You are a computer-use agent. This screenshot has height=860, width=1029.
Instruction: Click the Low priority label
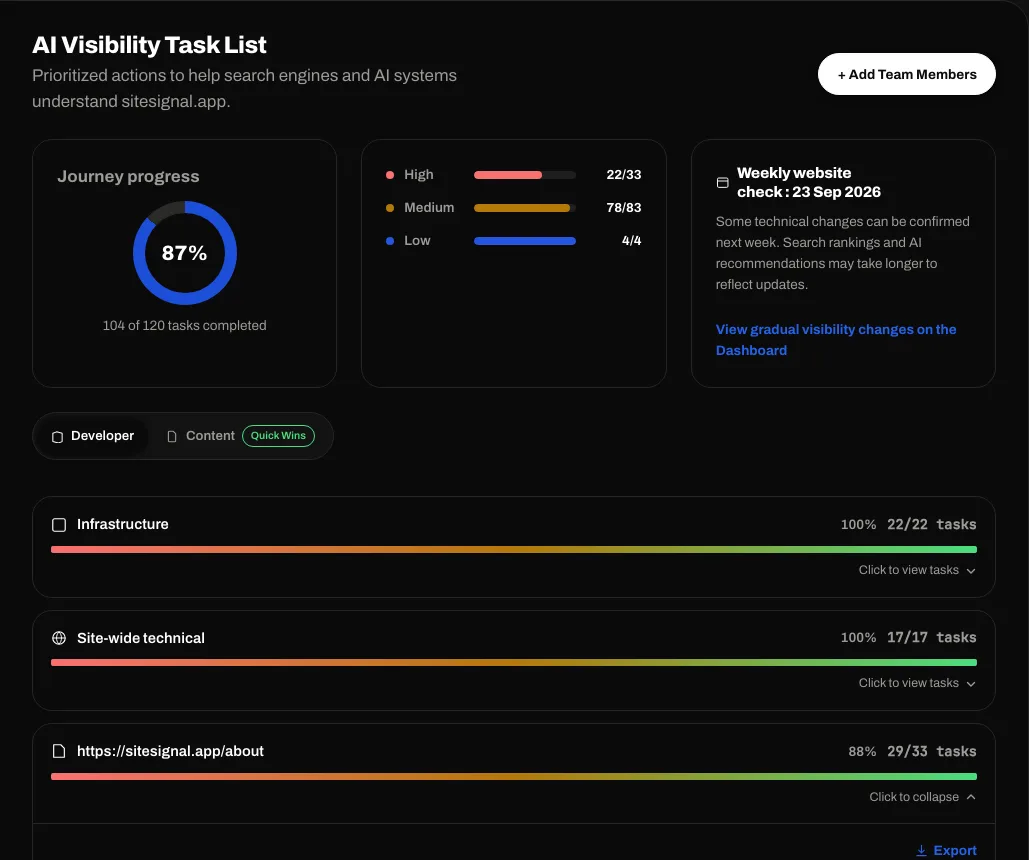[x=417, y=241]
